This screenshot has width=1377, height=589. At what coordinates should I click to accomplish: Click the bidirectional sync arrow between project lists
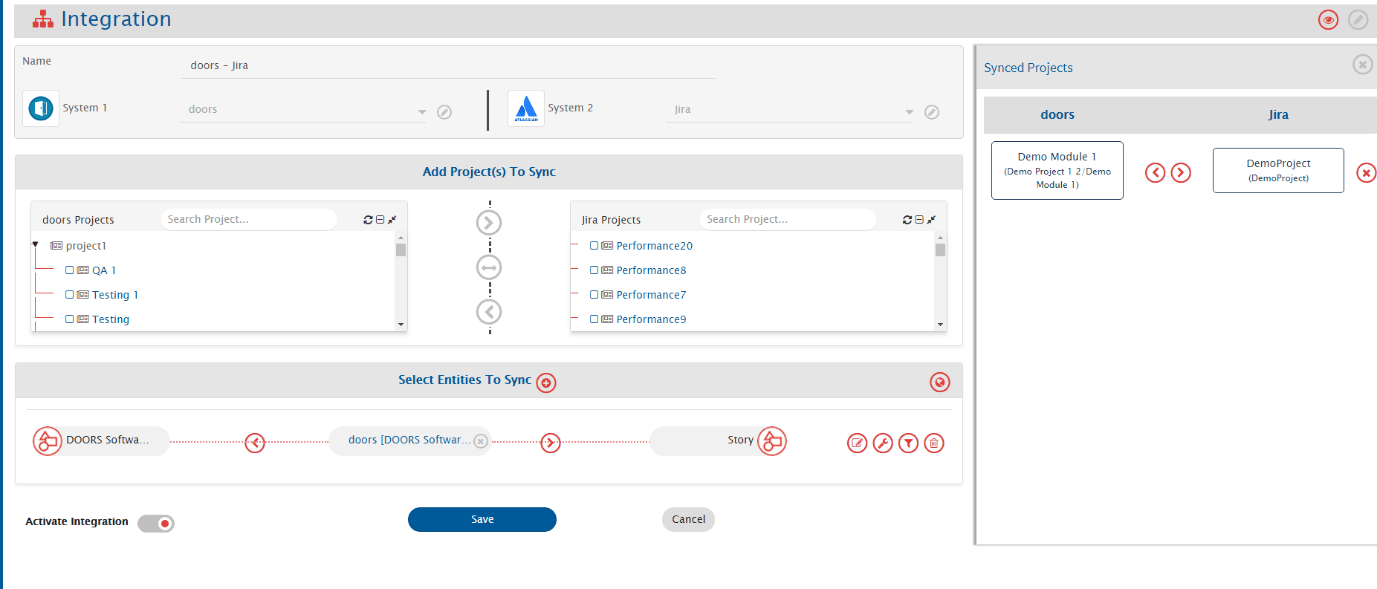pos(489,268)
